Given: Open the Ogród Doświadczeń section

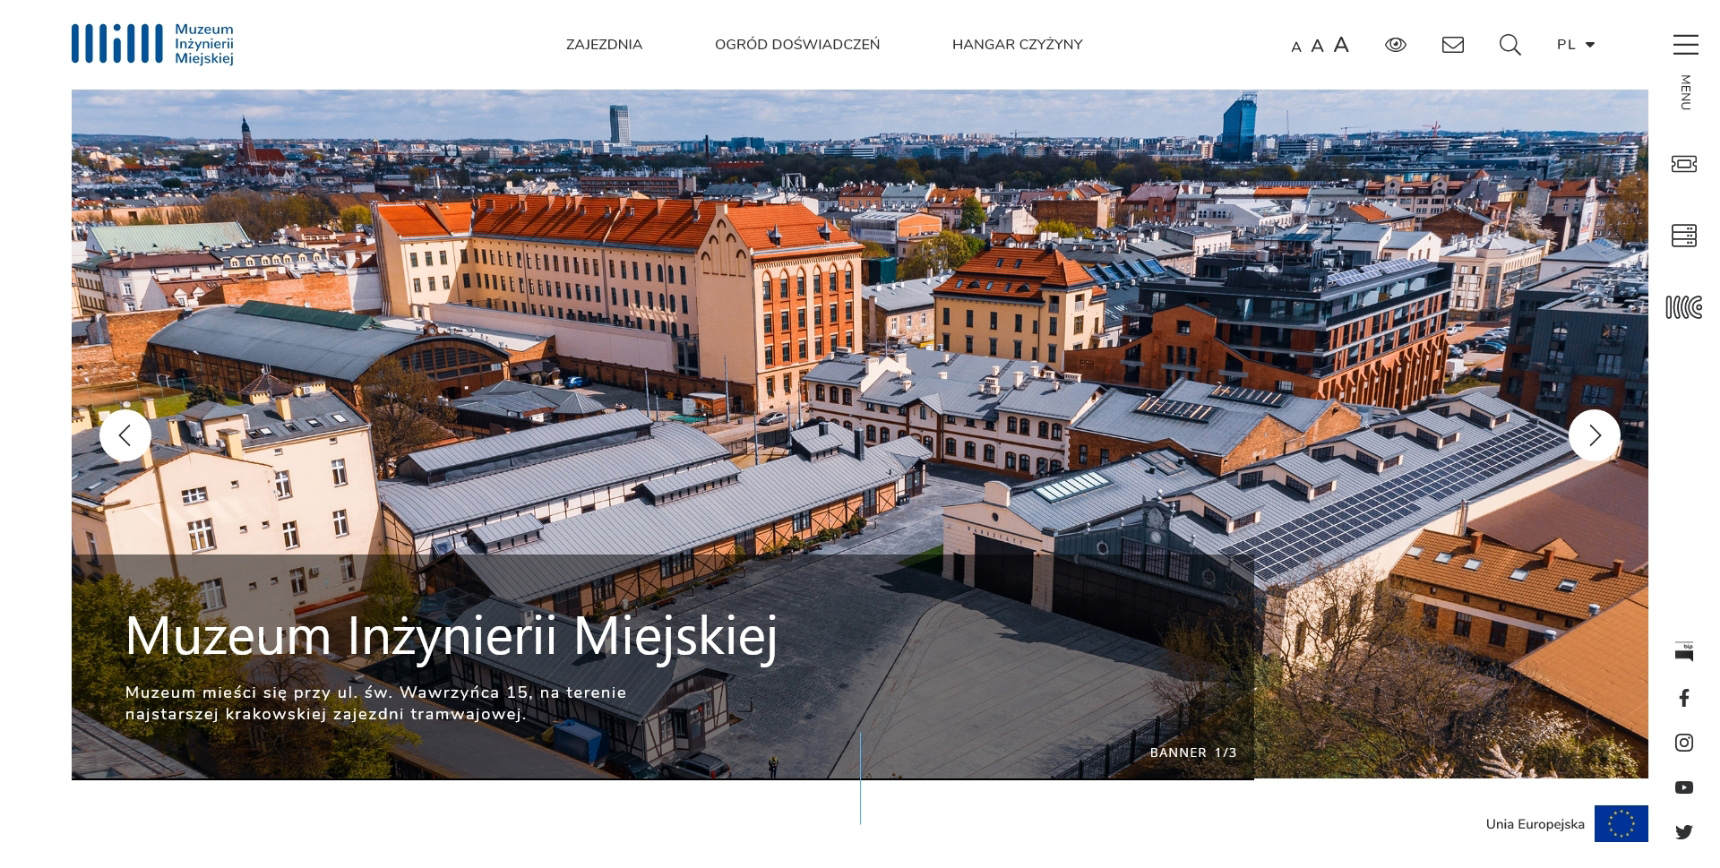Looking at the screenshot, I should pyautogui.click(x=797, y=45).
